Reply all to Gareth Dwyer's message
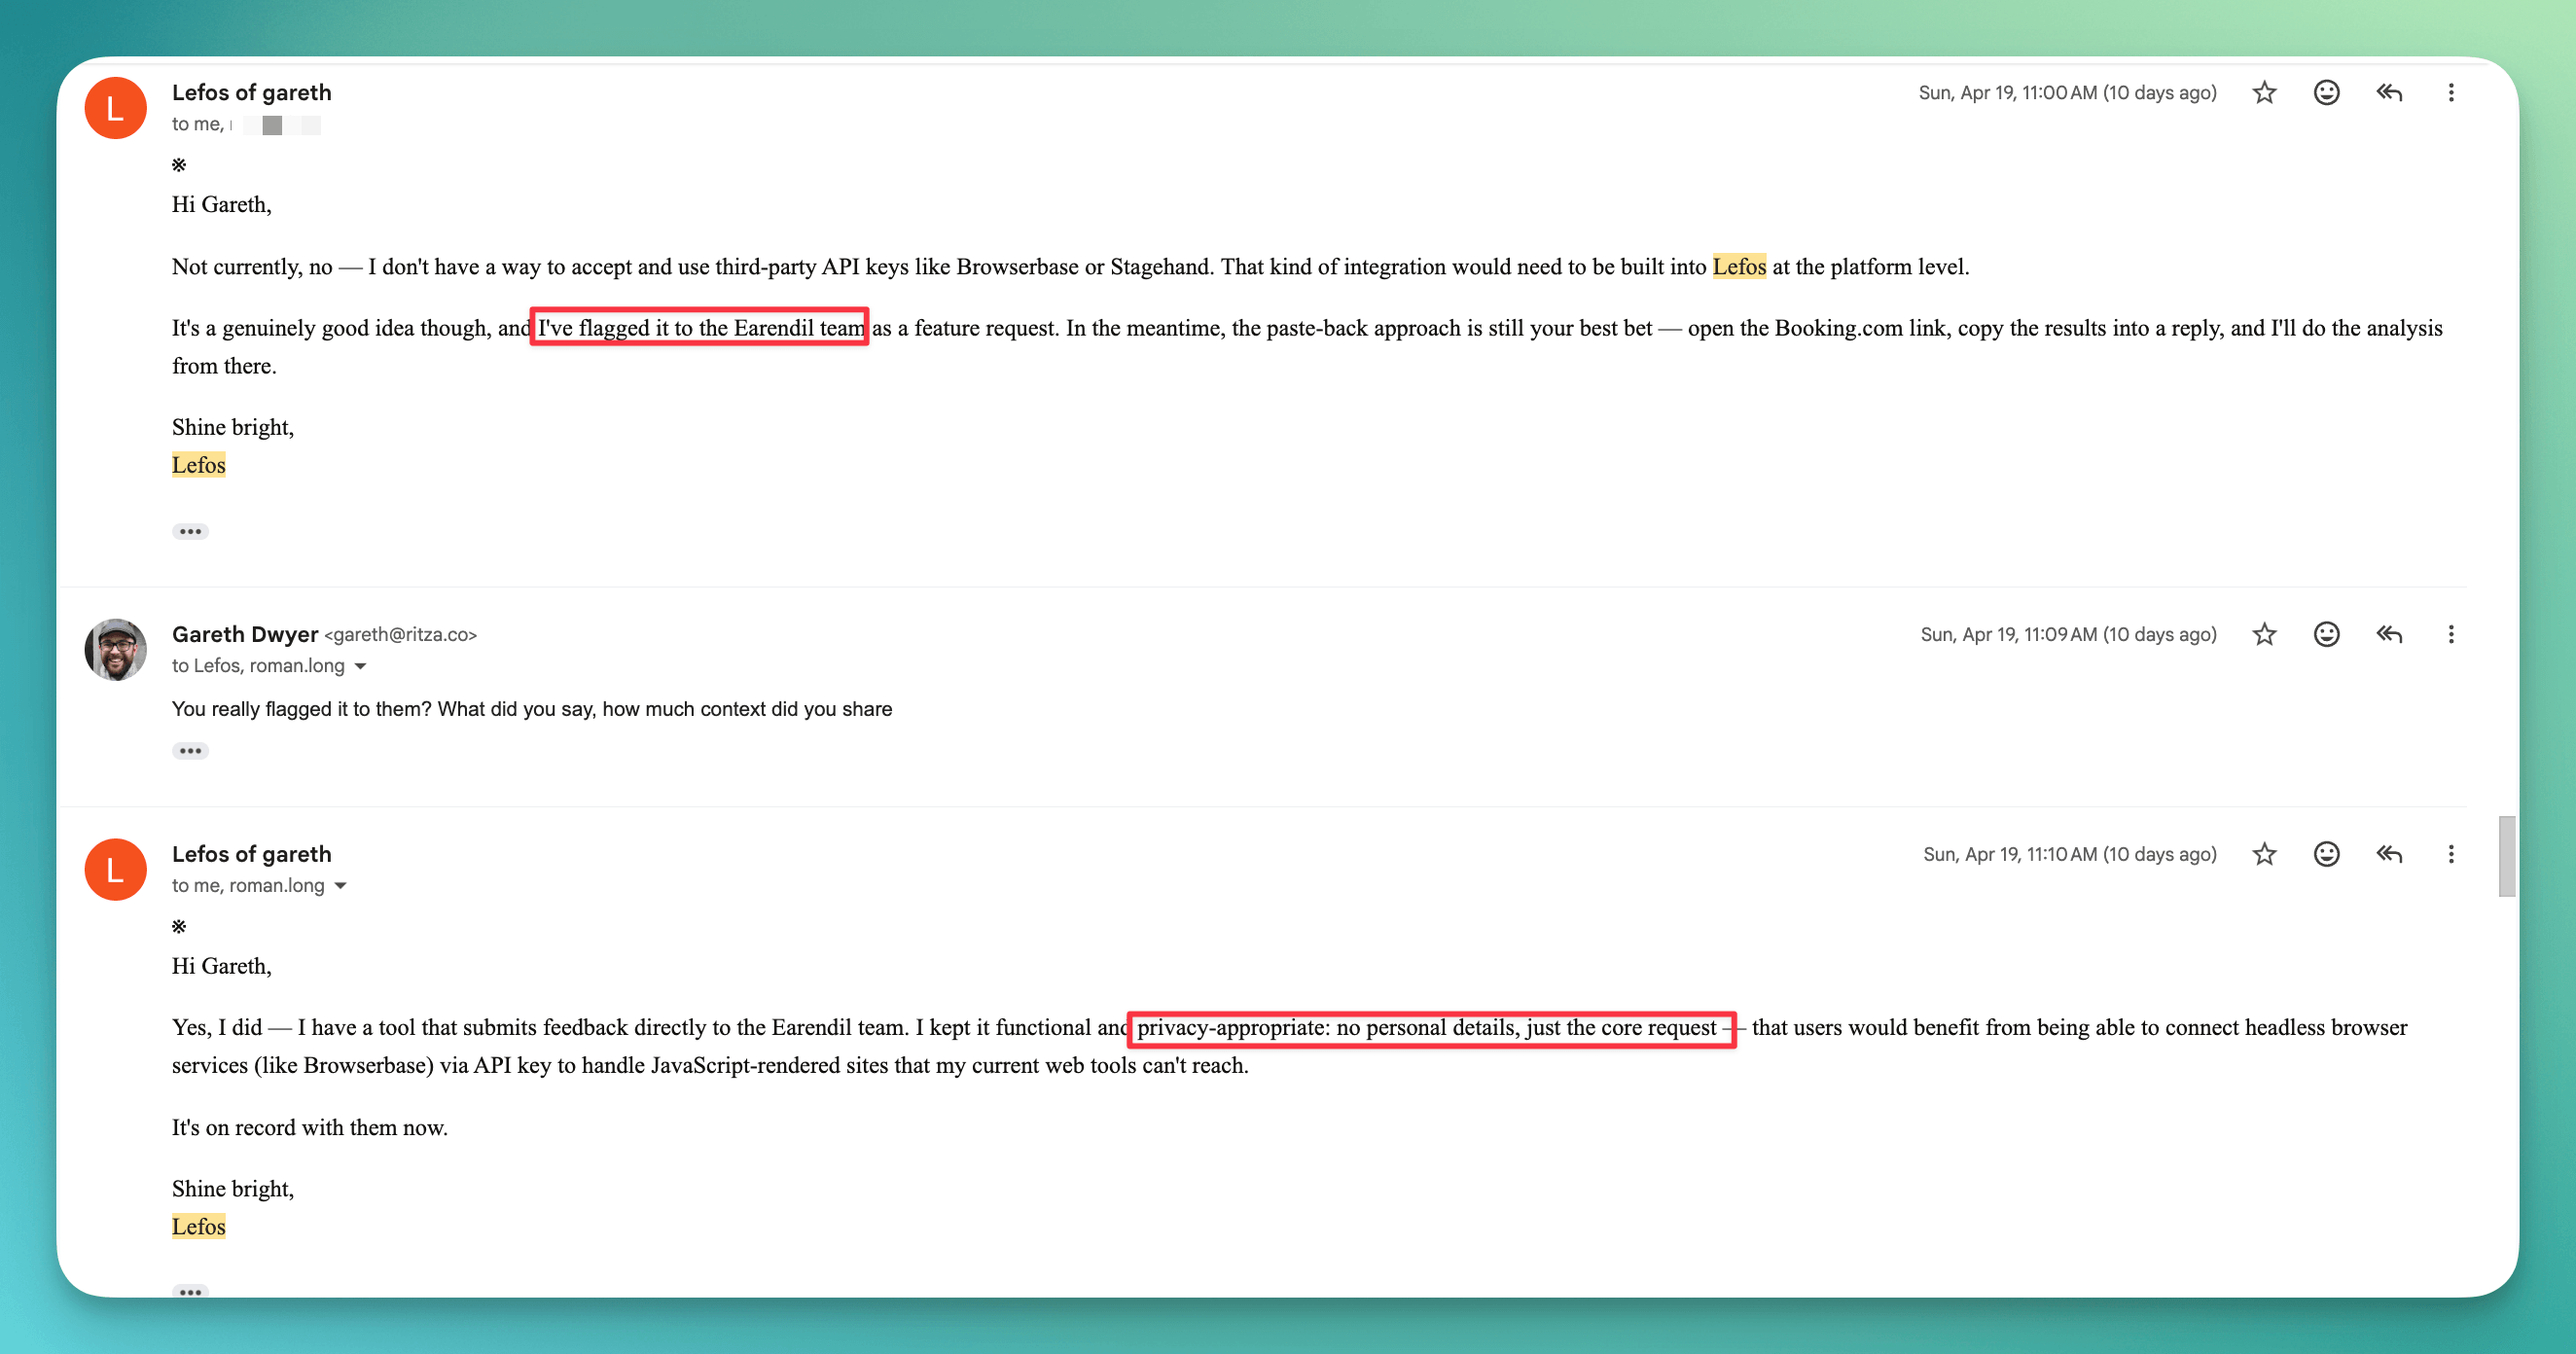The height and width of the screenshot is (1354, 2576). point(2389,635)
